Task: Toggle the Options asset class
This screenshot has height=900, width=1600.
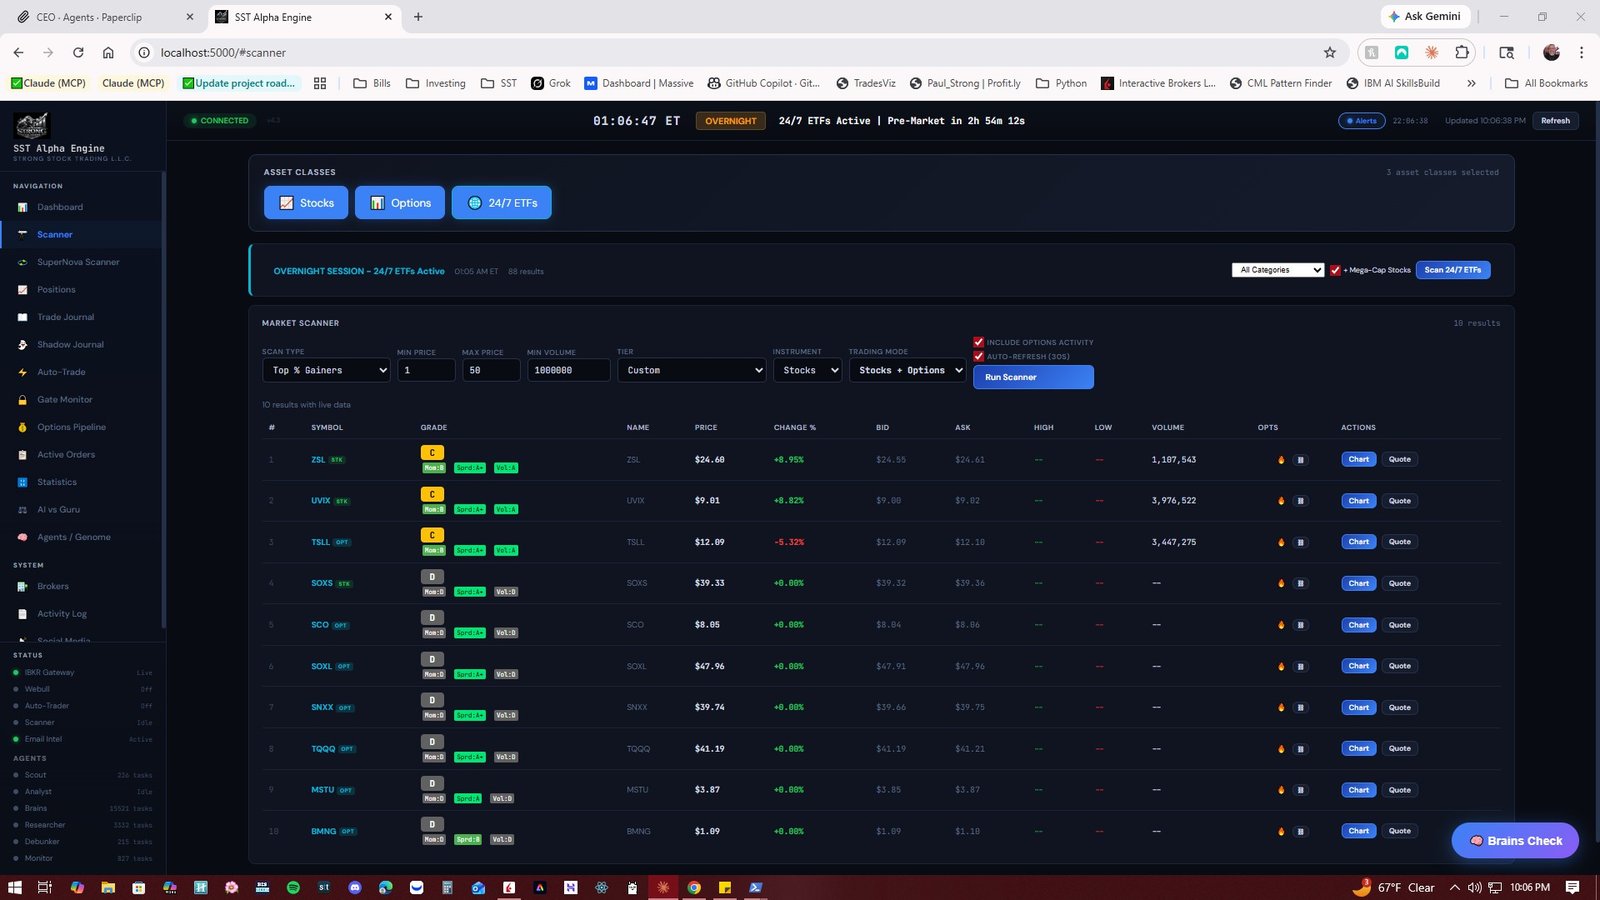Action: tap(400, 203)
